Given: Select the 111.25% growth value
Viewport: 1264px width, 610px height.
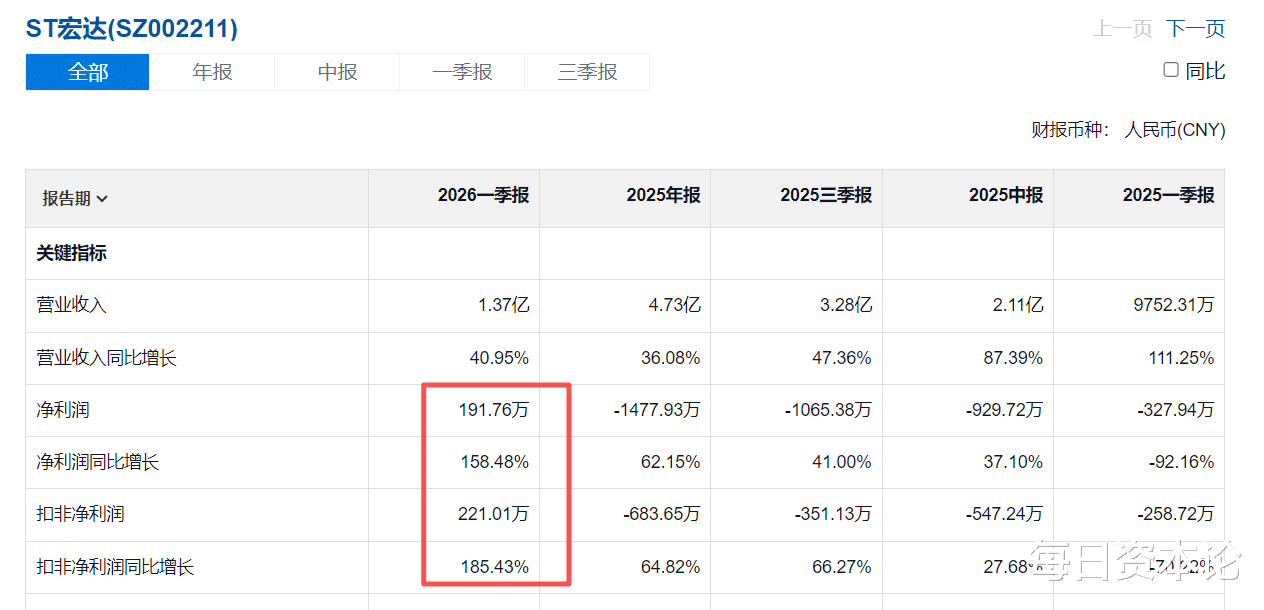Looking at the screenshot, I should (1181, 357).
